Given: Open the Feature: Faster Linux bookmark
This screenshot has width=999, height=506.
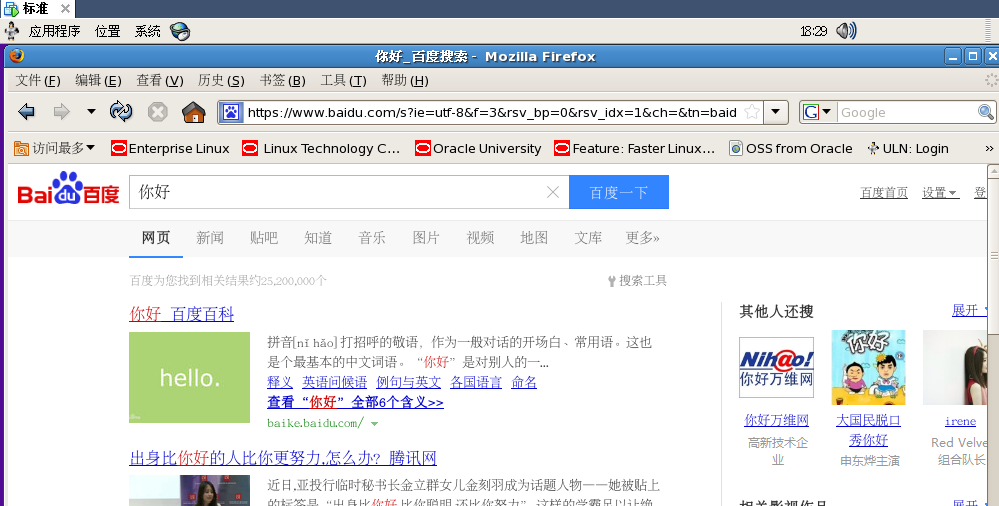Looking at the screenshot, I should [635, 148].
